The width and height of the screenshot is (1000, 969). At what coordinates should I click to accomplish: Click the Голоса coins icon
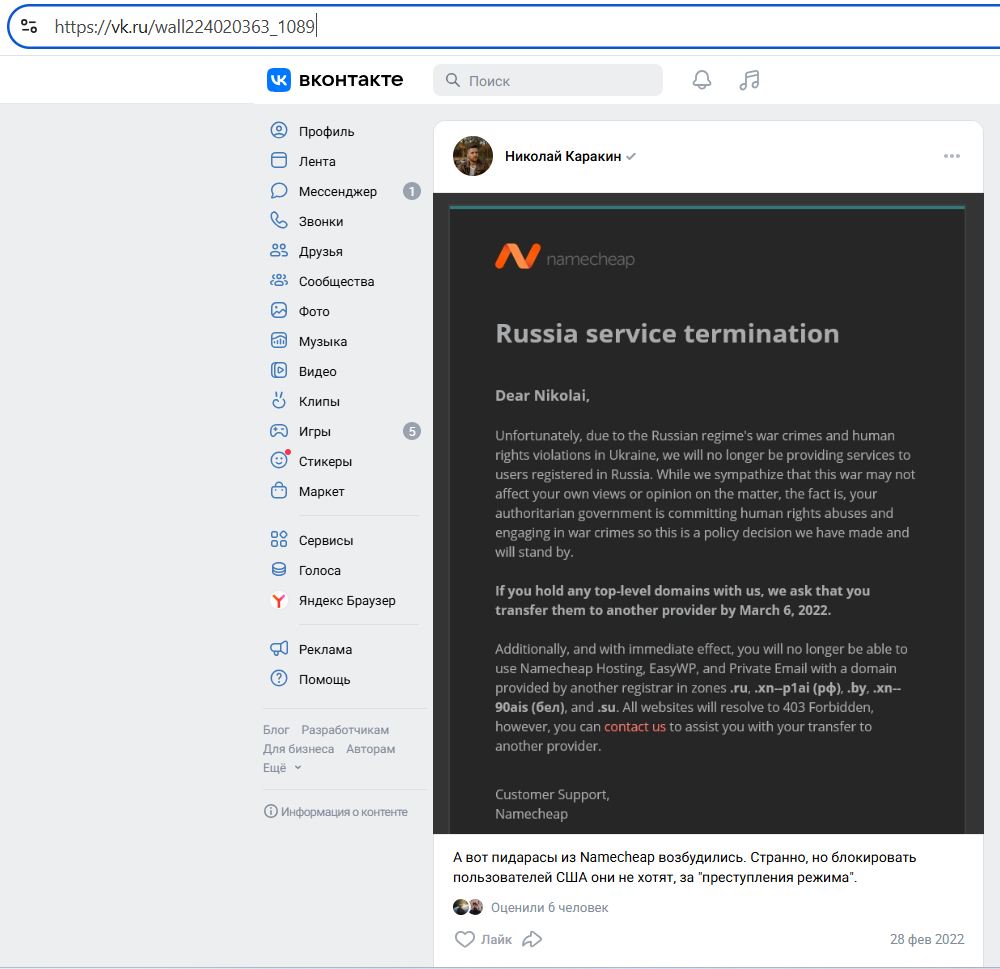pyautogui.click(x=279, y=570)
